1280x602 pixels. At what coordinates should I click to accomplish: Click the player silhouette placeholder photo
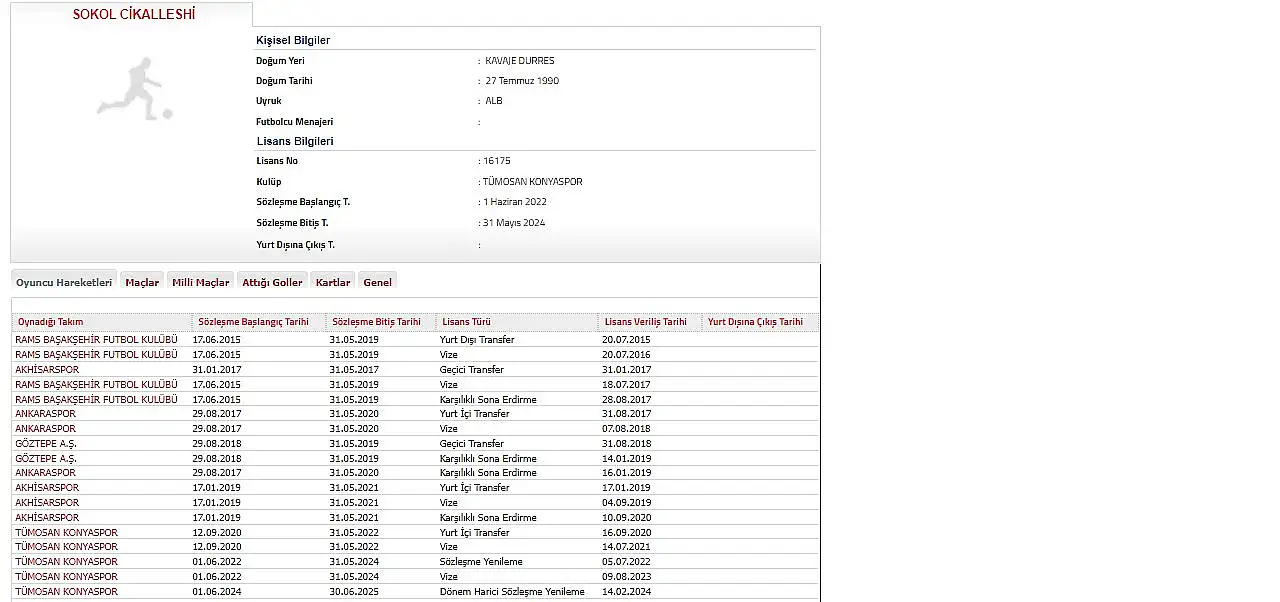(x=134, y=90)
